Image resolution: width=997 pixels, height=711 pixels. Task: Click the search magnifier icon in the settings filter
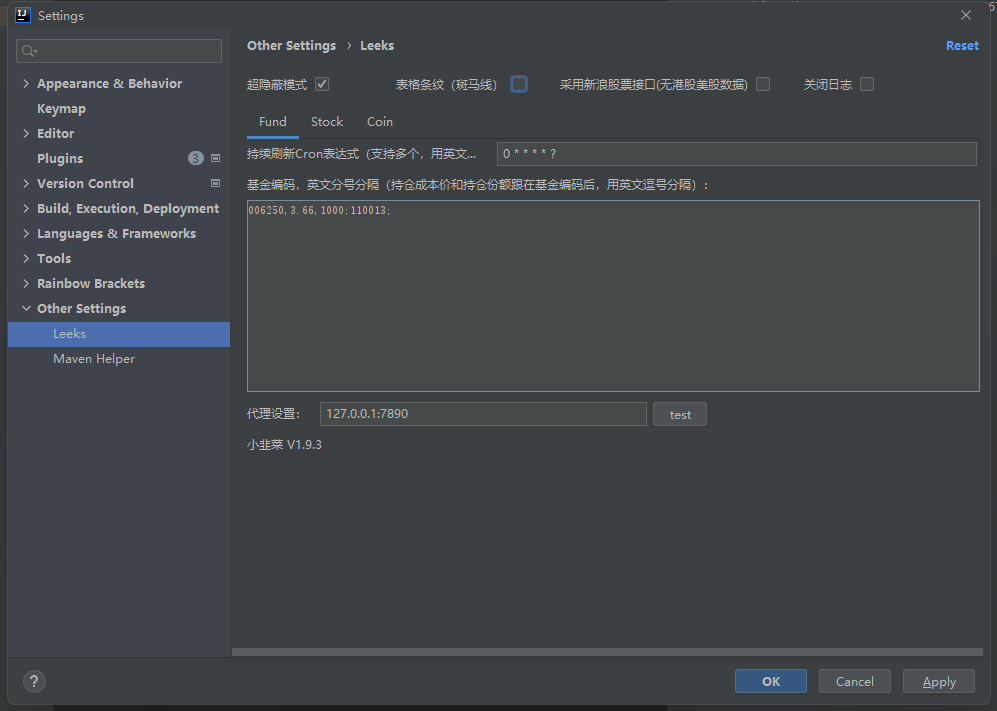click(x=29, y=51)
